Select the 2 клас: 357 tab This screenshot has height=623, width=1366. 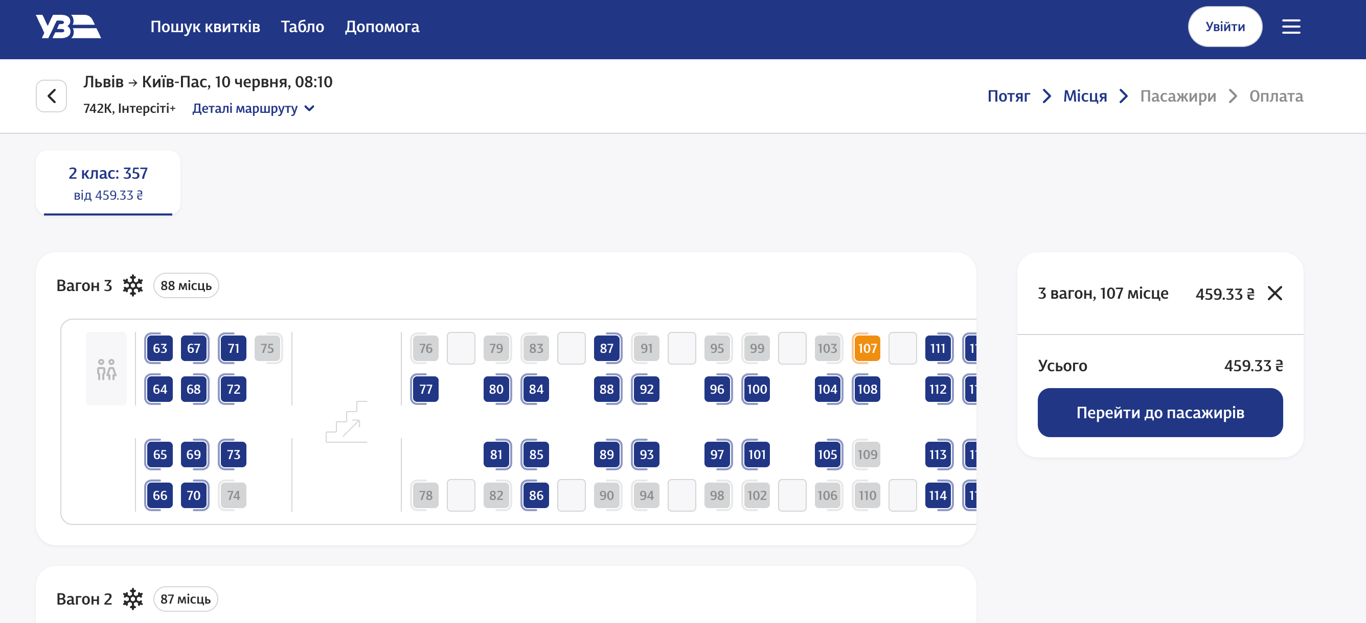coord(108,183)
